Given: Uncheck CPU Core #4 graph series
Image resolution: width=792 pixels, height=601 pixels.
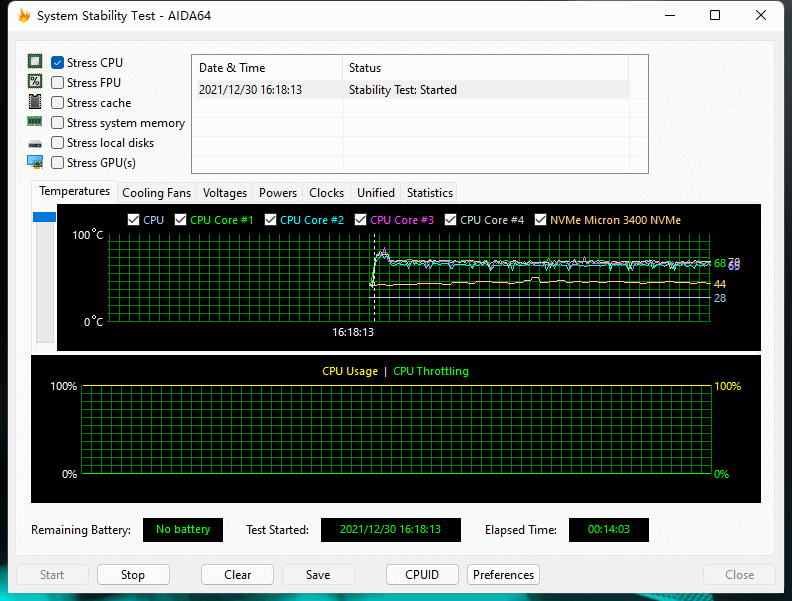Looking at the screenshot, I should point(450,220).
